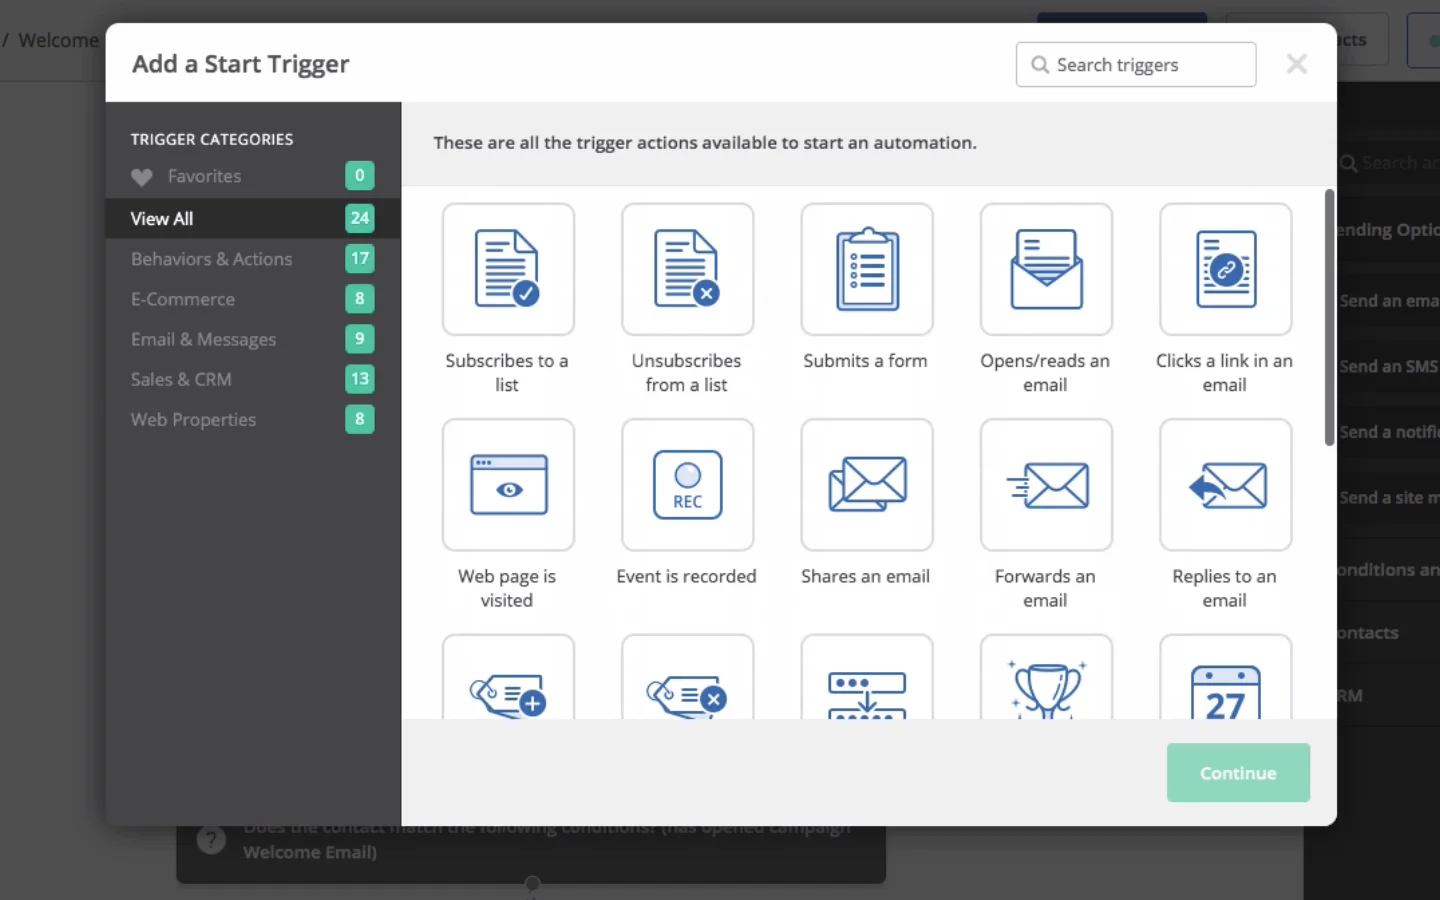The width and height of the screenshot is (1440, 900).
Task: Click the 'Event is recorded' label text
Action: point(687,576)
